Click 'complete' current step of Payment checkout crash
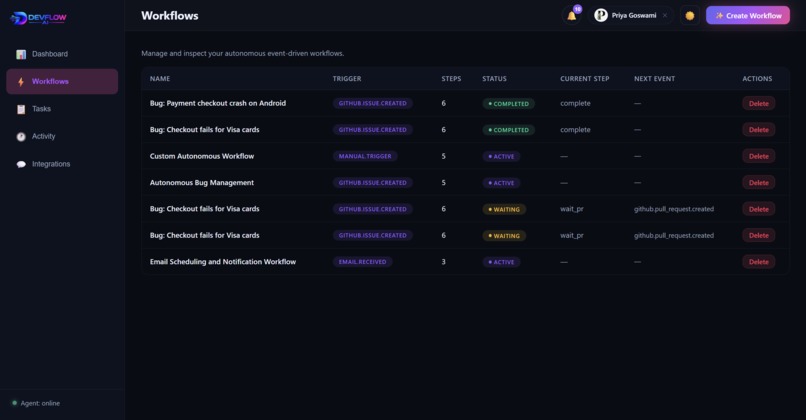The width and height of the screenshot is (806, 420). (575, 103)
